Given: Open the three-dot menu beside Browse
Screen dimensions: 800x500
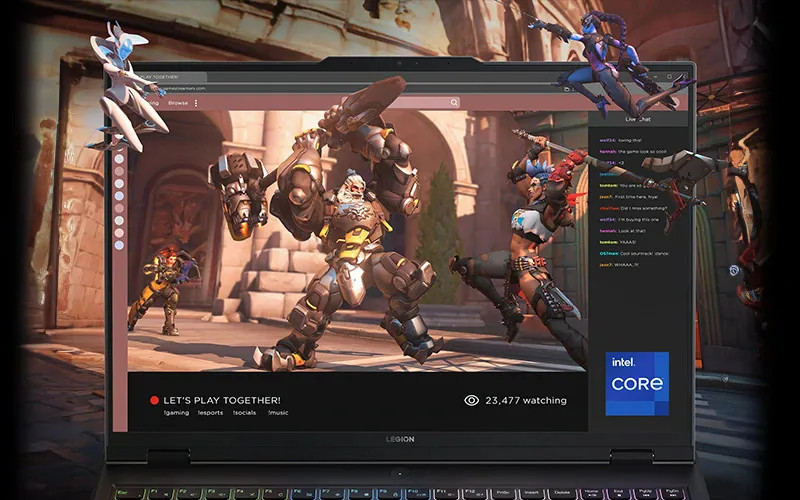Looking at the screenshot, I should [x=196, y=103].
